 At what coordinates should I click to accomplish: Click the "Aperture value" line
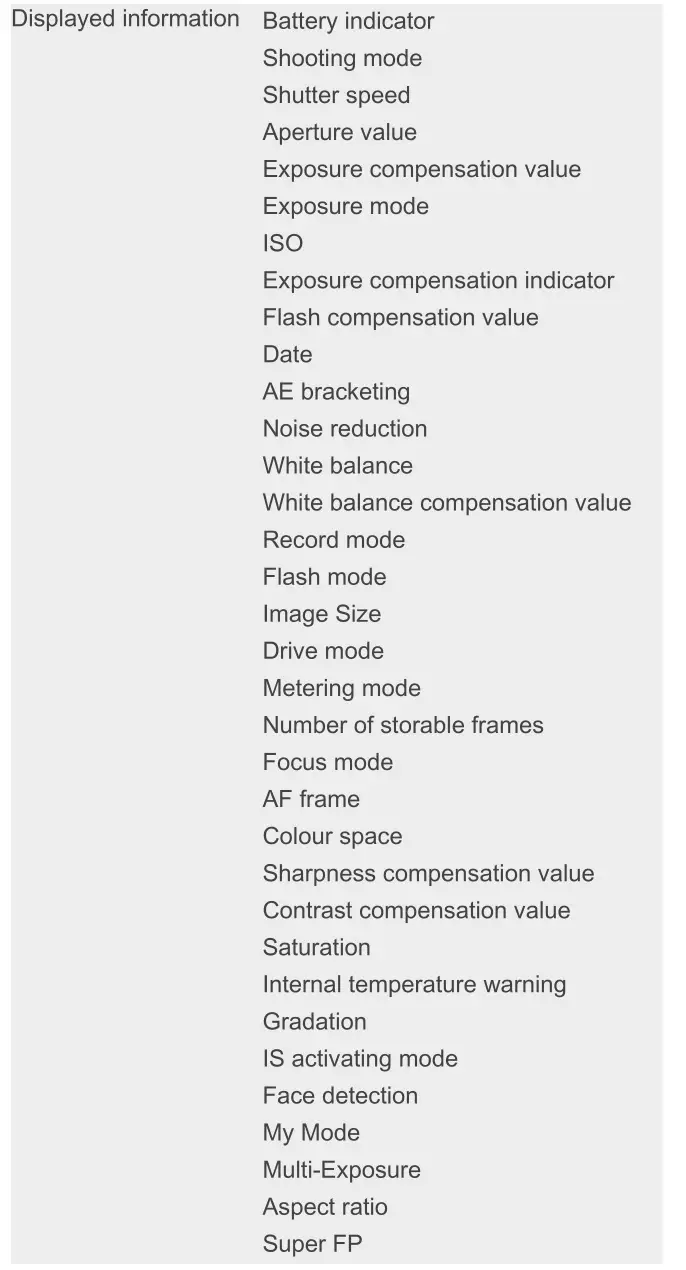pyautogui.click(x=339, y=132)
